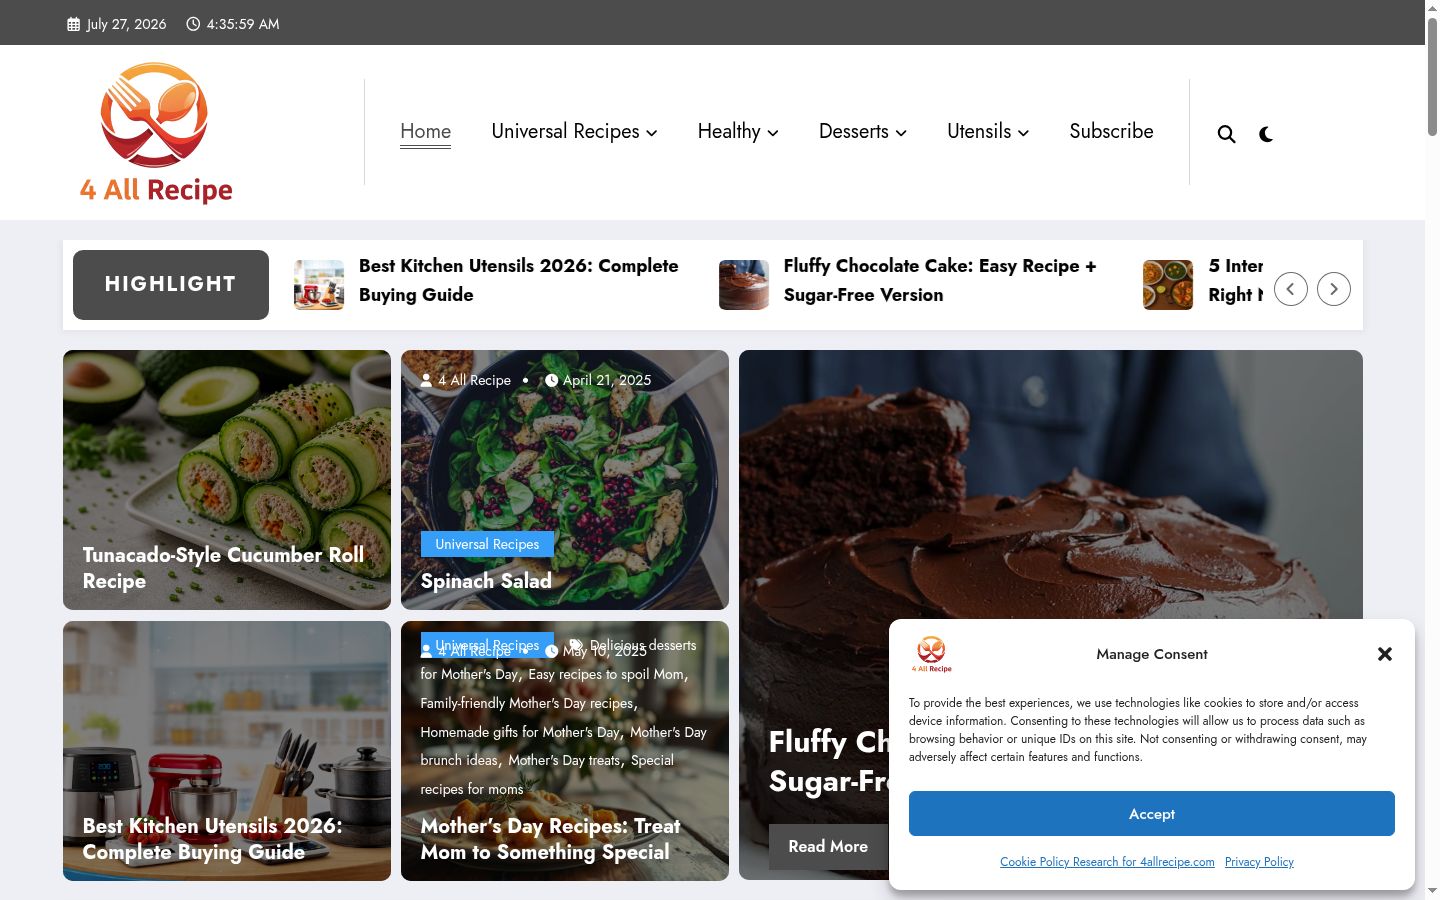Toggle dark mode with the moon icon
This screenshot has height=900, width=1440.
pyautogui.click(x=1266, y=134)
